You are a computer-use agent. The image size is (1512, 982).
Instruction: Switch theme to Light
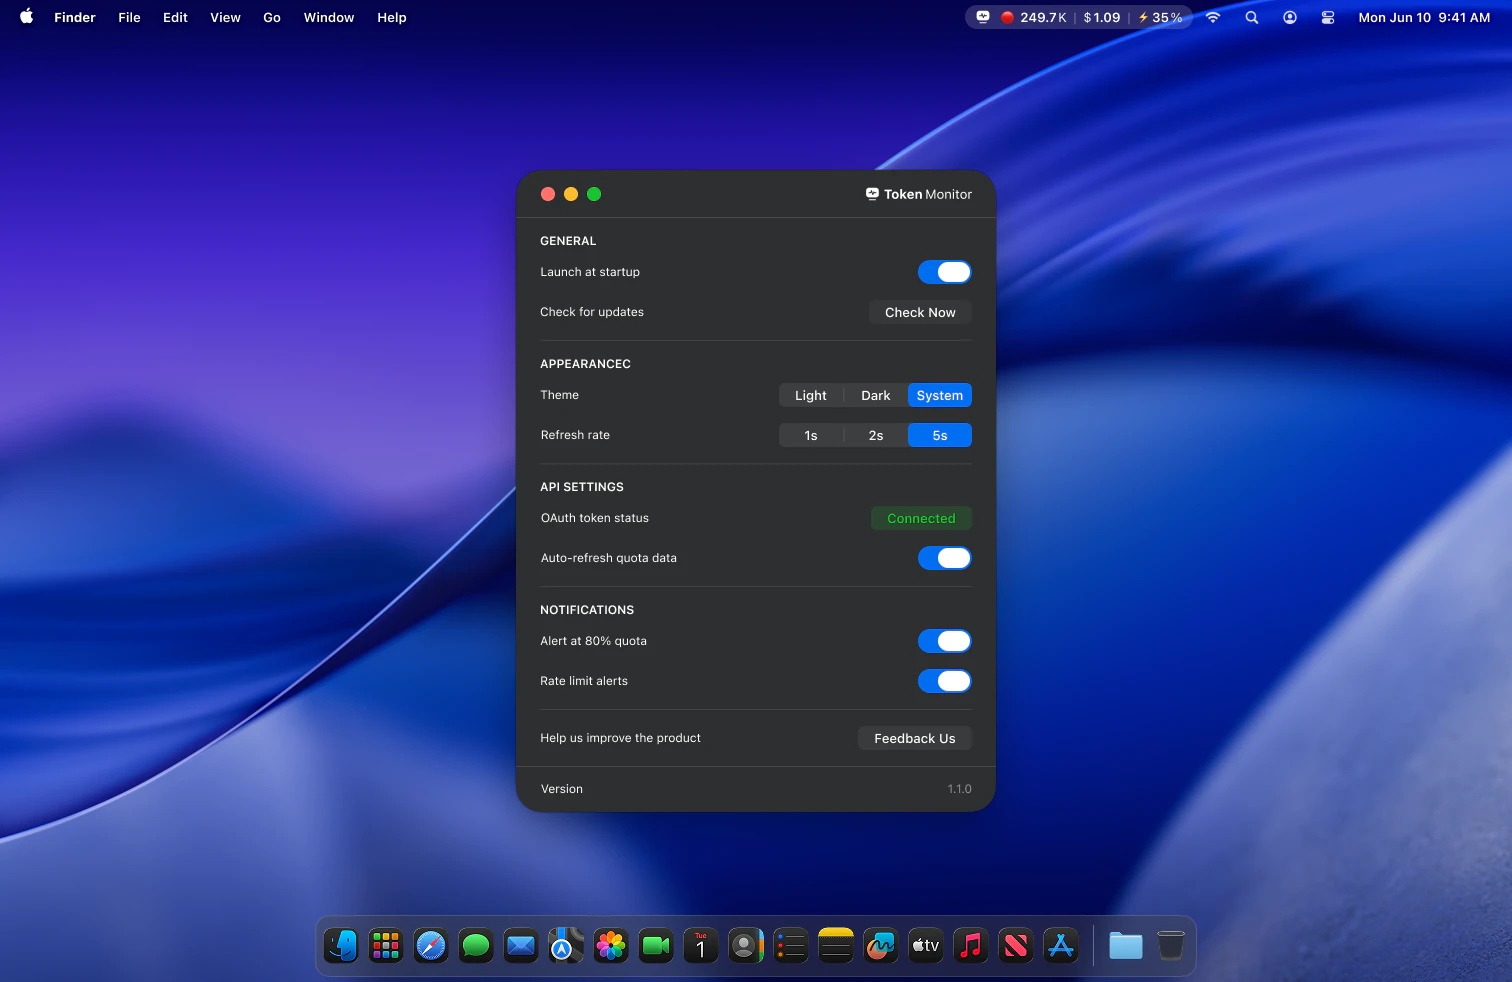coord(811,395)
